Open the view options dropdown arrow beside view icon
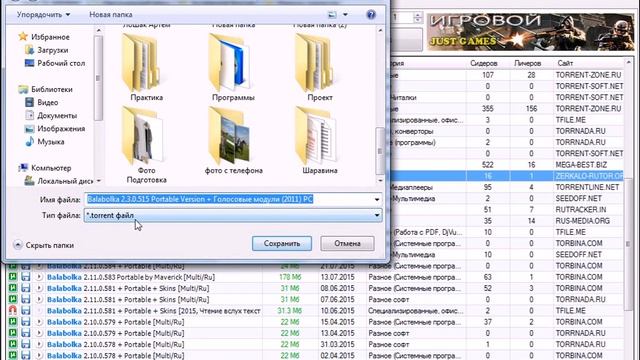 (345, 15)
